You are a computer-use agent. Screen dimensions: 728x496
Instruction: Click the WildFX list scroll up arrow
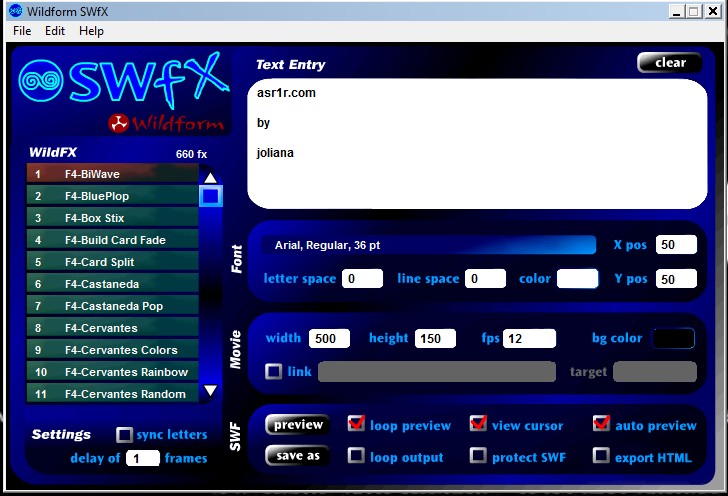tap(211, 178)
